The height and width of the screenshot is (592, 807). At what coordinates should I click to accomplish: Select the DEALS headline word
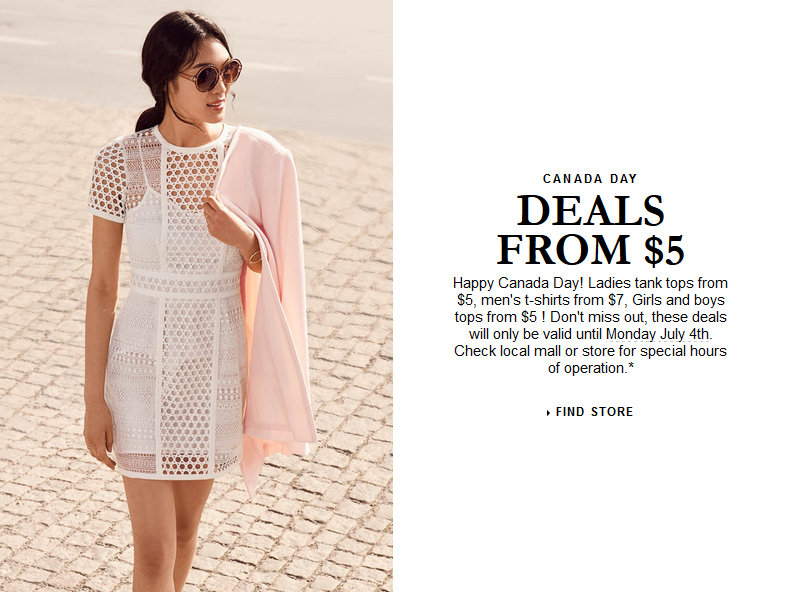591,210
